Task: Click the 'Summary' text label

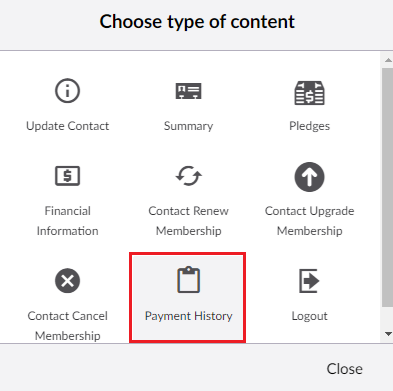Action: [189, 126]
